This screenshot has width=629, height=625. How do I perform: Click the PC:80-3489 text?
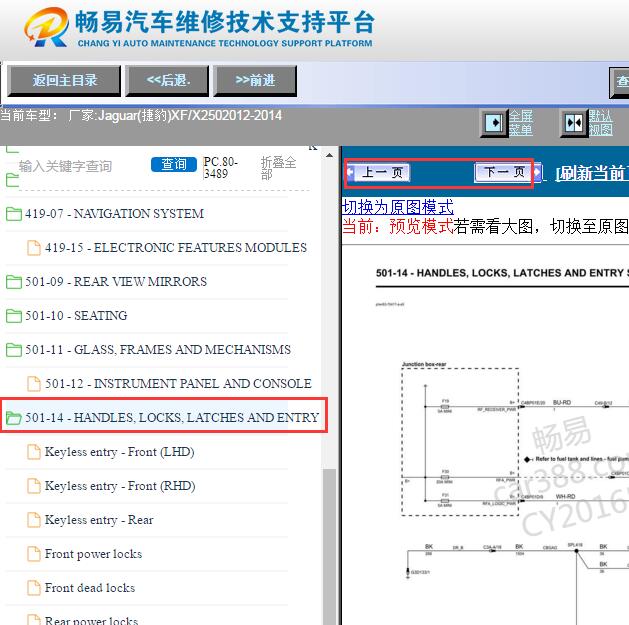(x=220, y=168)
